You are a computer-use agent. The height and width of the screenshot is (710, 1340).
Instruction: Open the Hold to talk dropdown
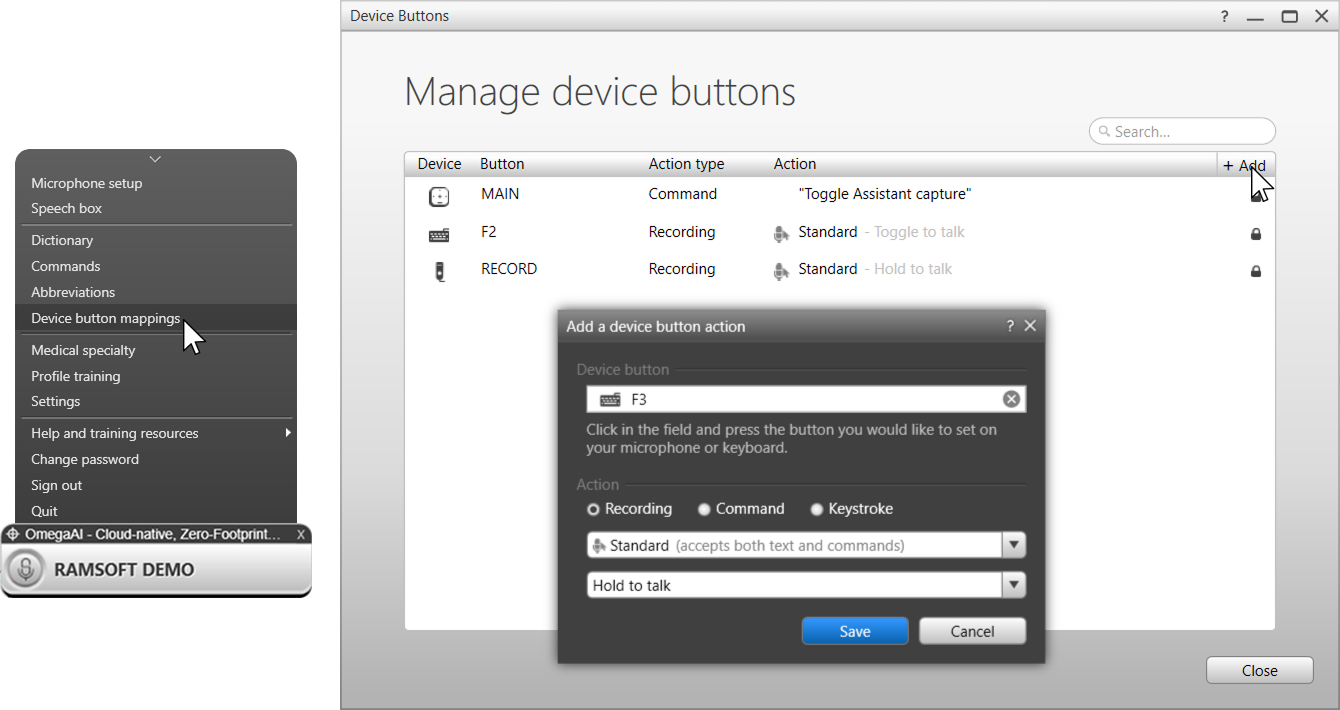click(1014, 585)
